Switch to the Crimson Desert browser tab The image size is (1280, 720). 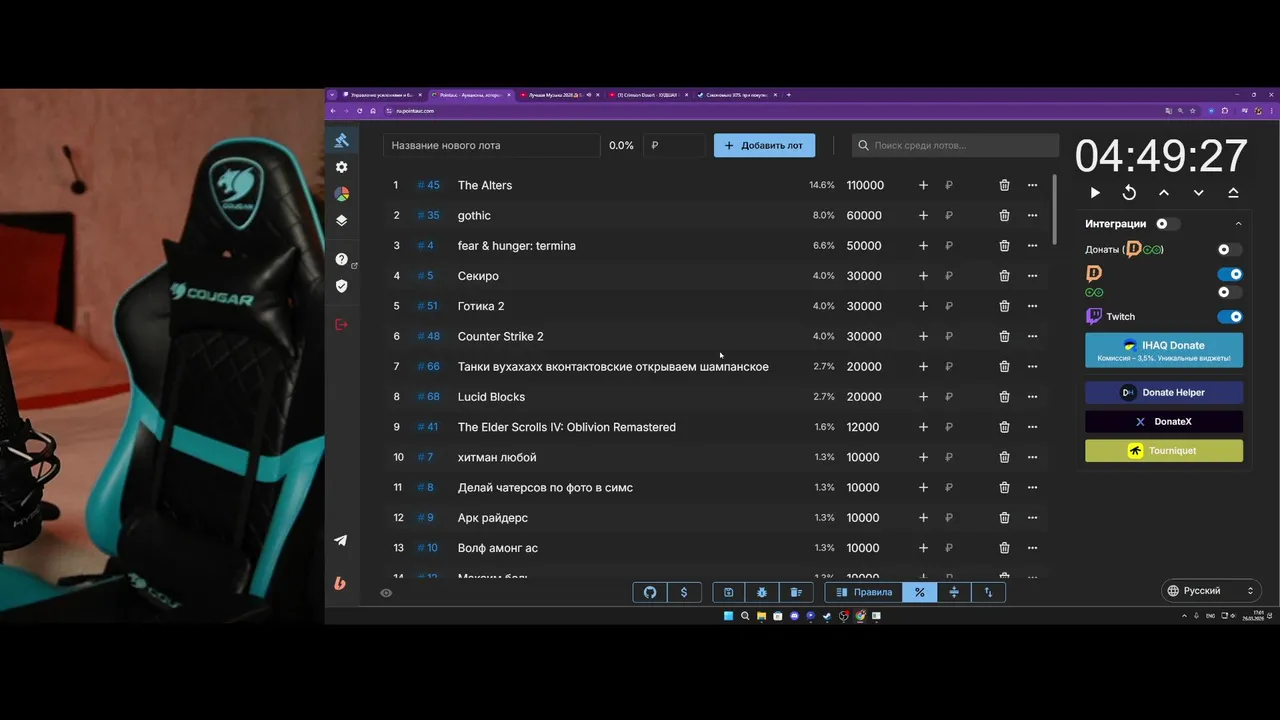click(647, 95)
